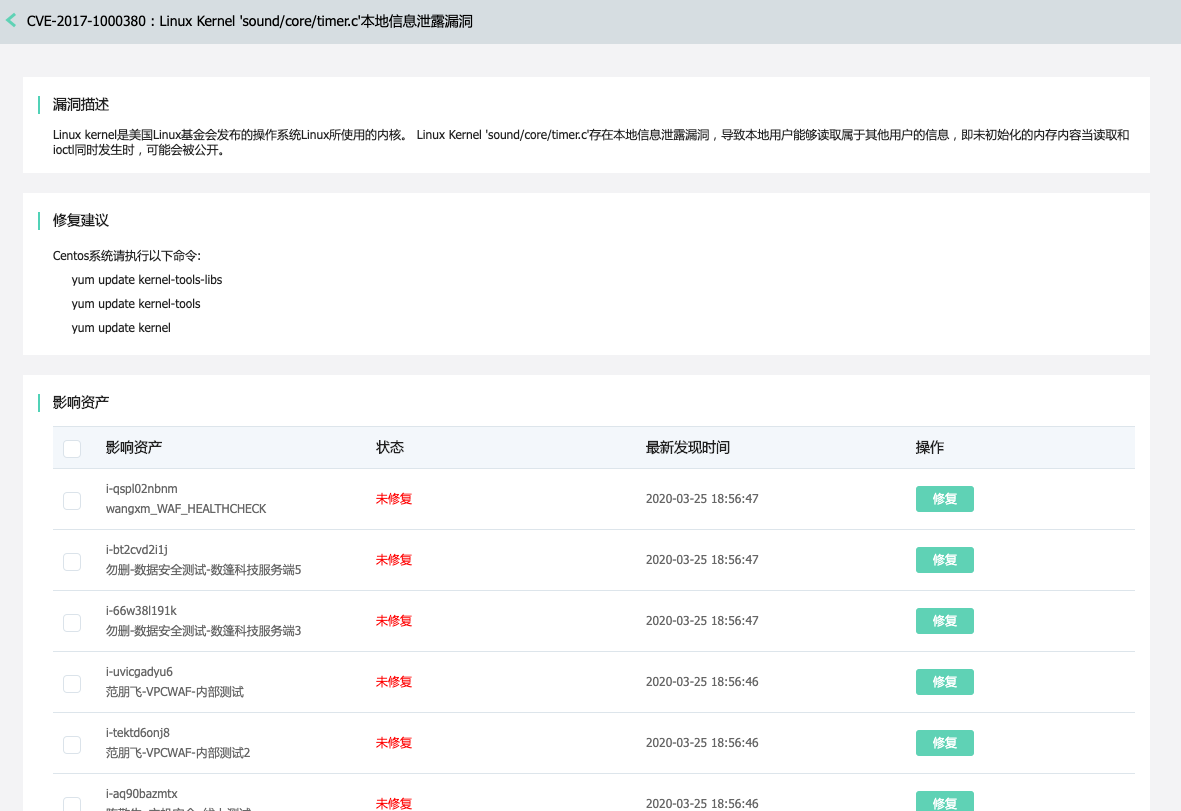This screenshot has height=811, width=1181.
Task: Click the 未修复 status for i-bt2cvd2i1j
Action: pyautogui.click(x=393, y=560)
